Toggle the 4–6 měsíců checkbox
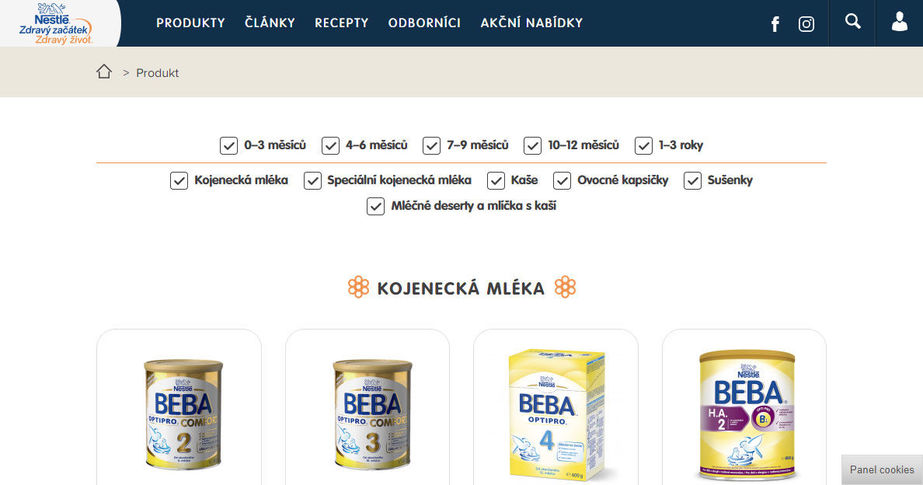 (330, 145)
